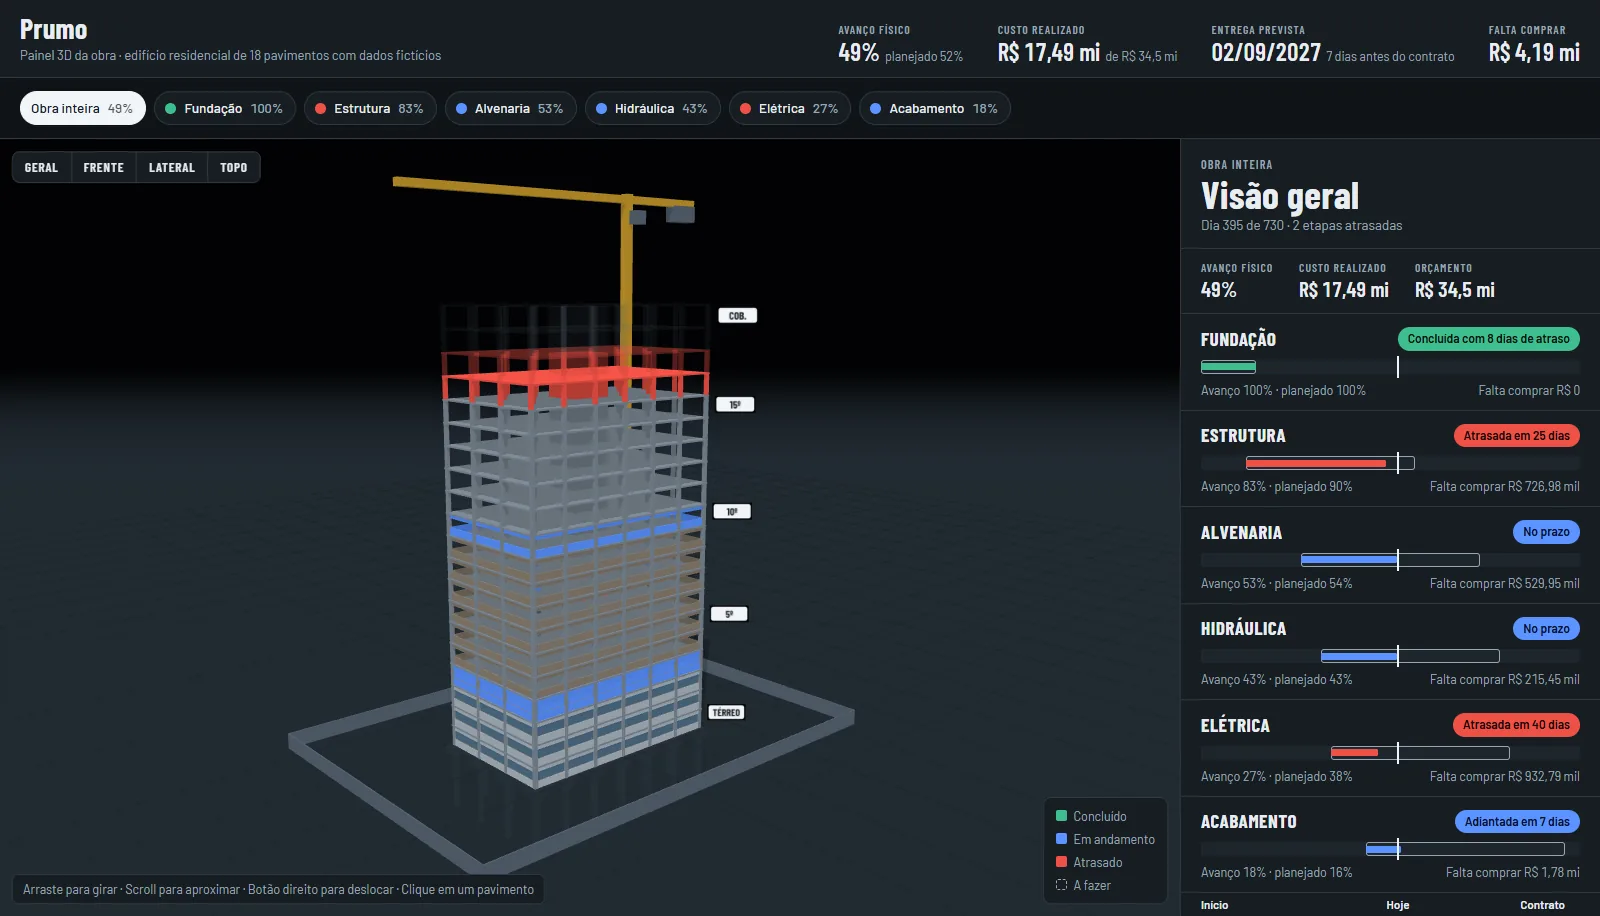The image size is (1600, 916).
Task: Click the Atrasada em 40 dias badge
Action: point(1516,725)
